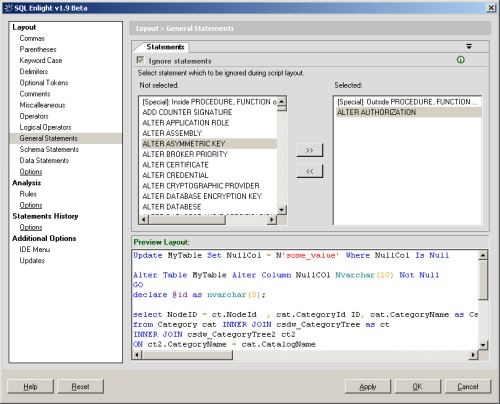Click down arrow of Not selected list scrollbar
The width and height of the screenshot is (500, 404).
tap(282, 210)
